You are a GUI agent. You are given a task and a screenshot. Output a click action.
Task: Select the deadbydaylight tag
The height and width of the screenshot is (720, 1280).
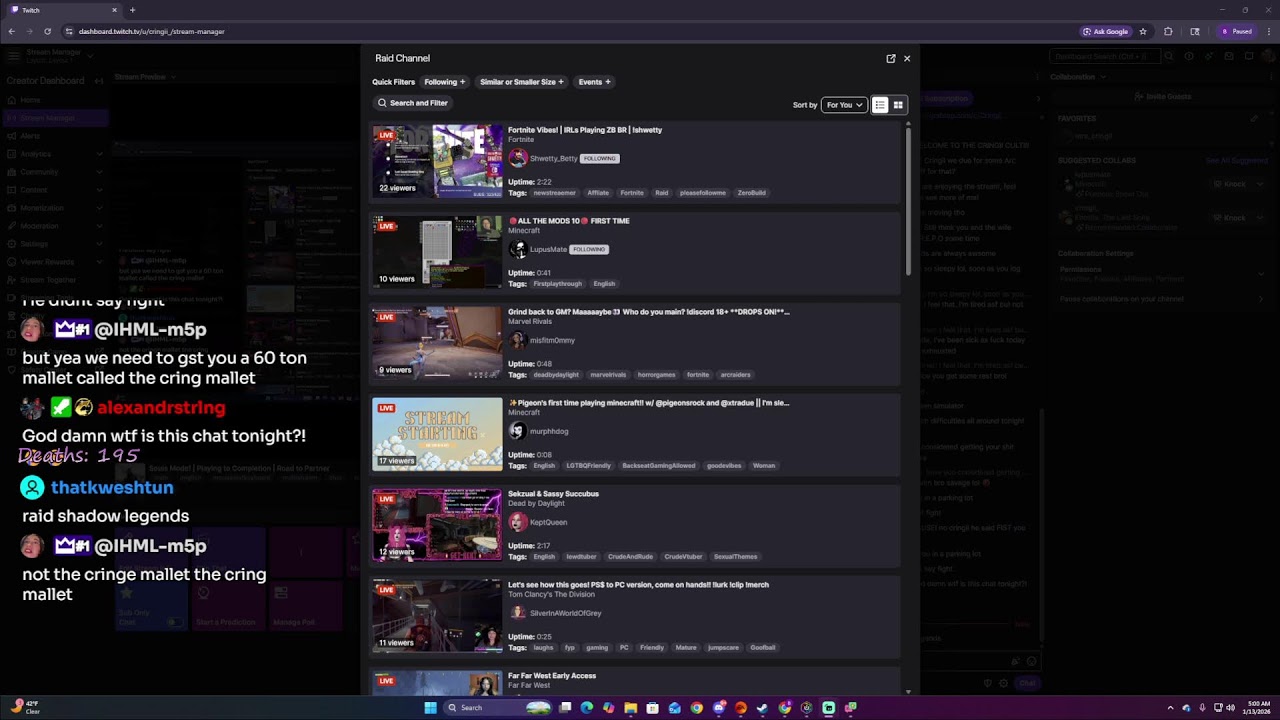click(556, 375)
